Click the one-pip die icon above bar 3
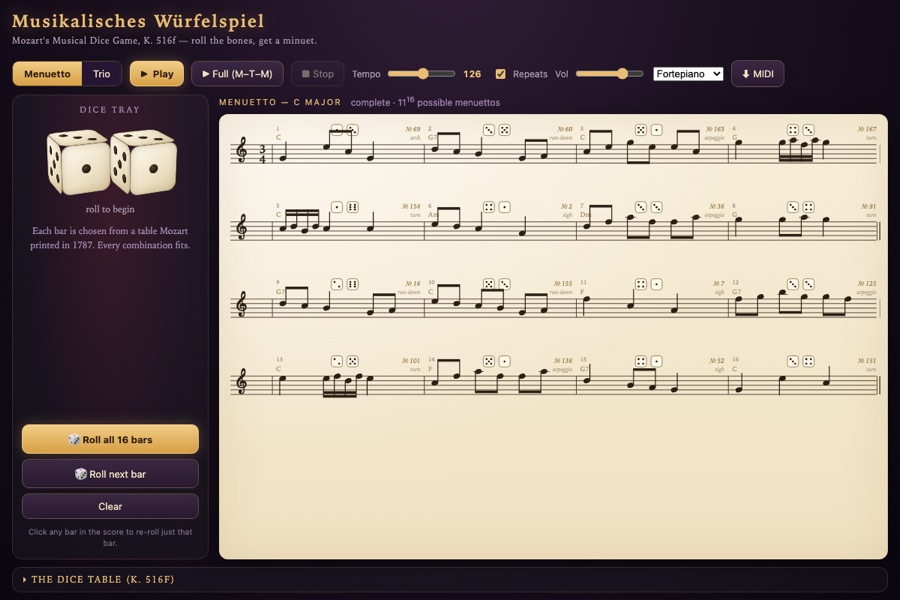Screen dimensions: 900x600 click(656, 130)
